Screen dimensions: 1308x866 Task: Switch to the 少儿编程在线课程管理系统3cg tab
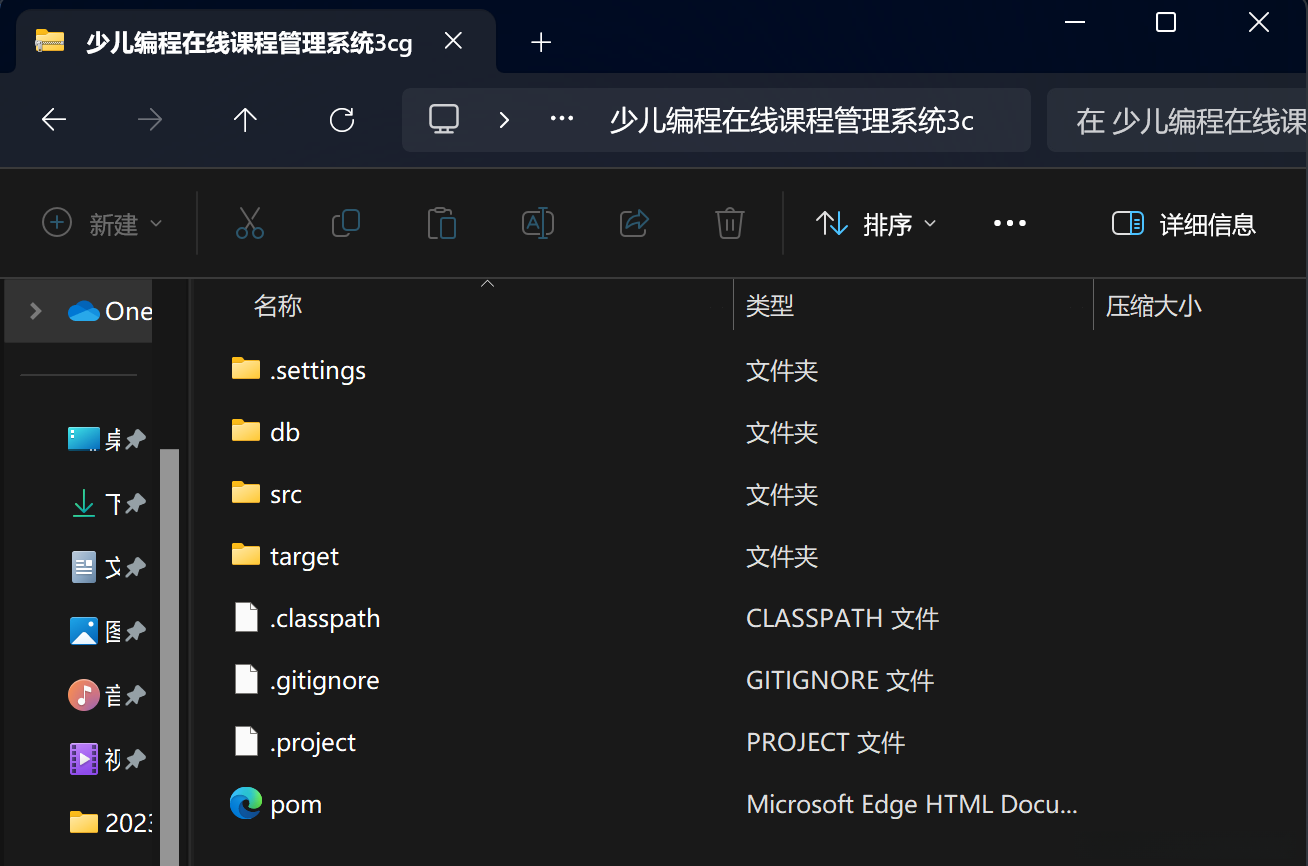tap(256, 42)
